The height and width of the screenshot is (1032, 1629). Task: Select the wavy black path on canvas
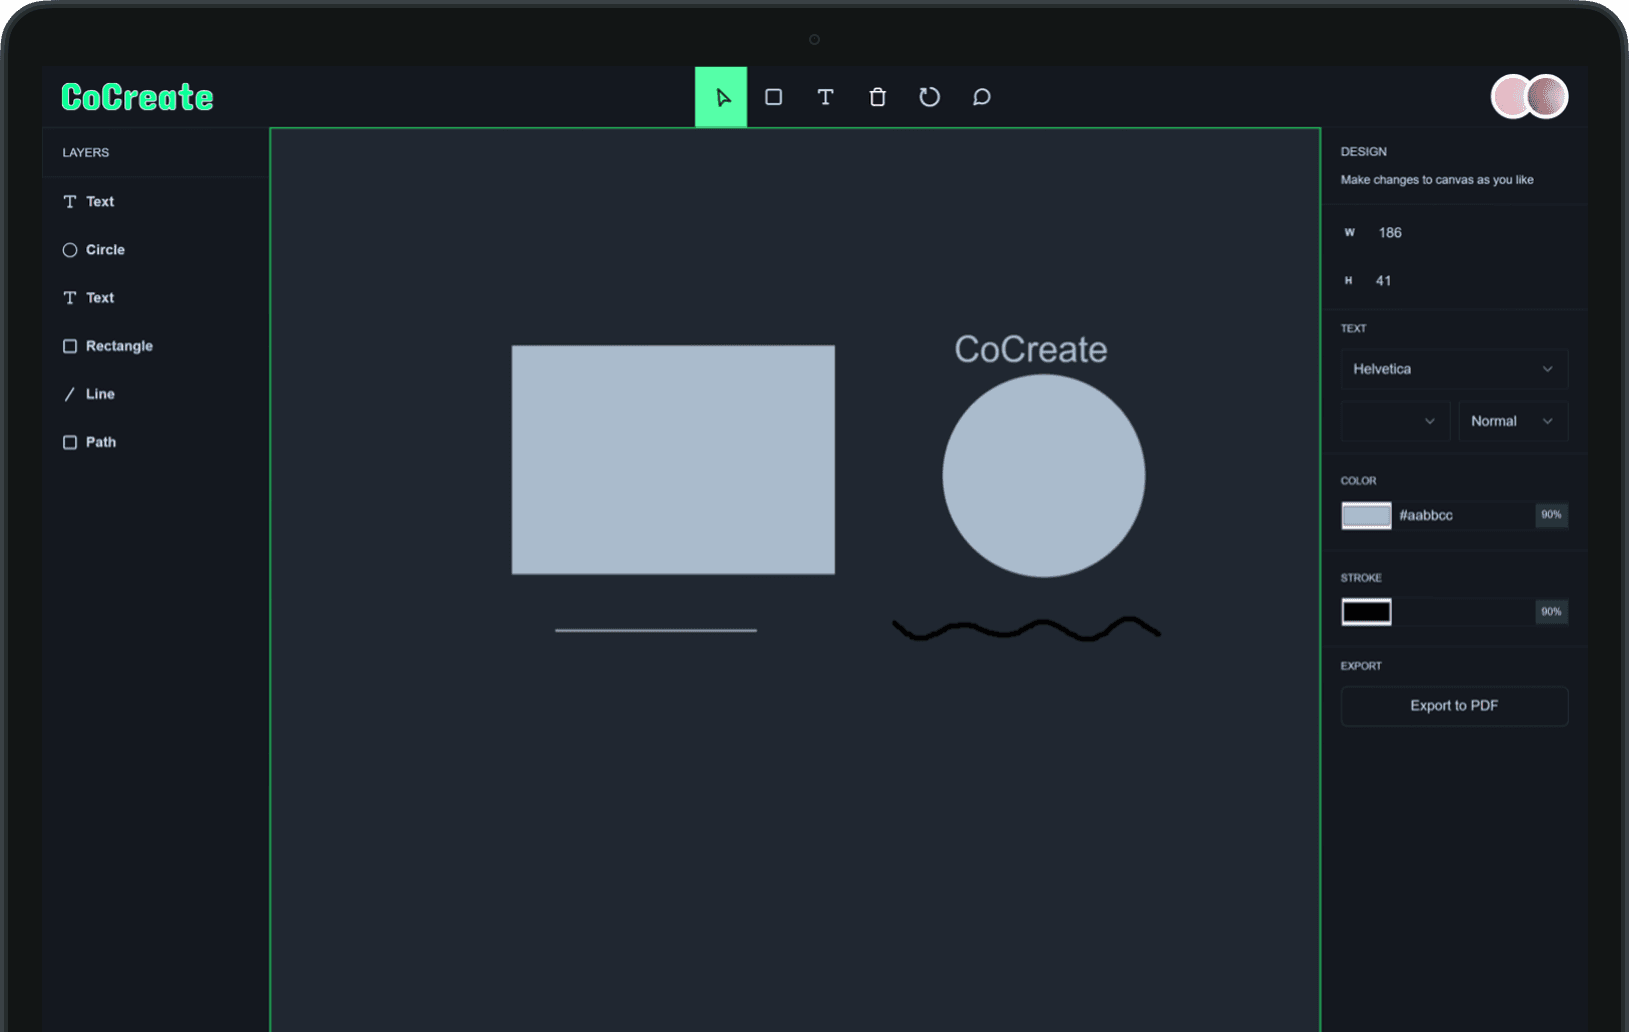pos(1026,629)
